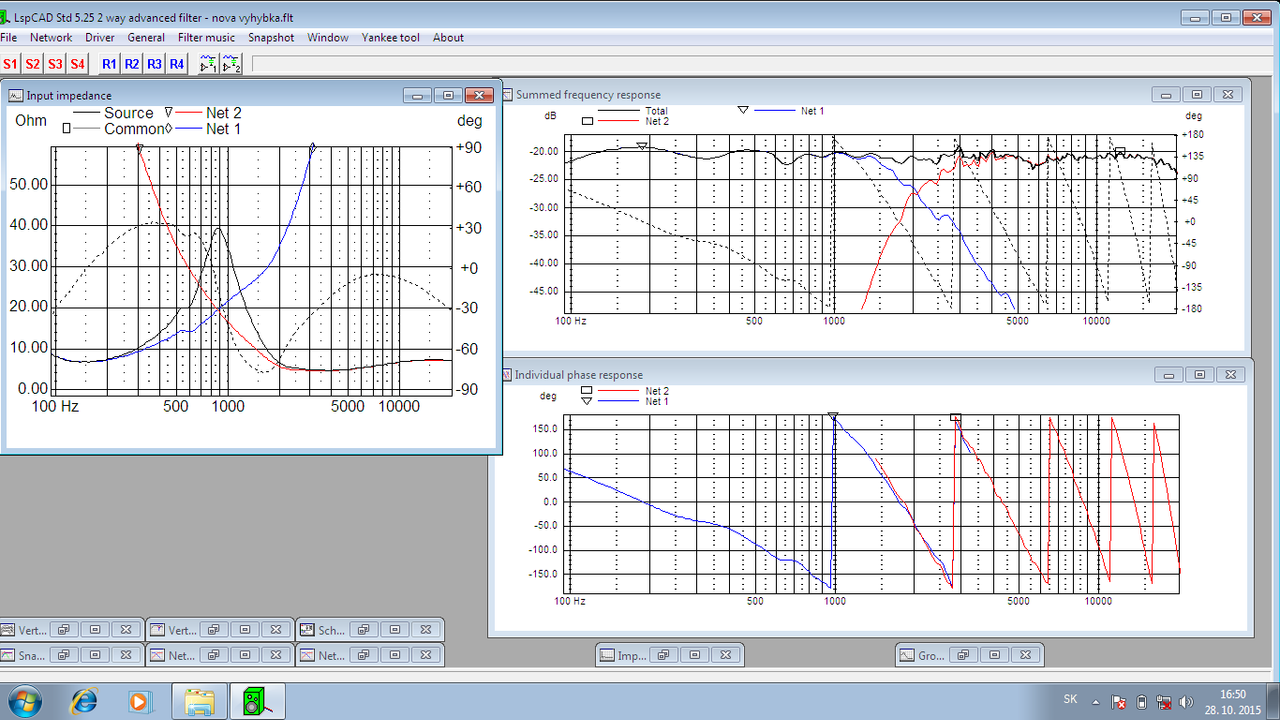Open the Window menu

(328, 38)
